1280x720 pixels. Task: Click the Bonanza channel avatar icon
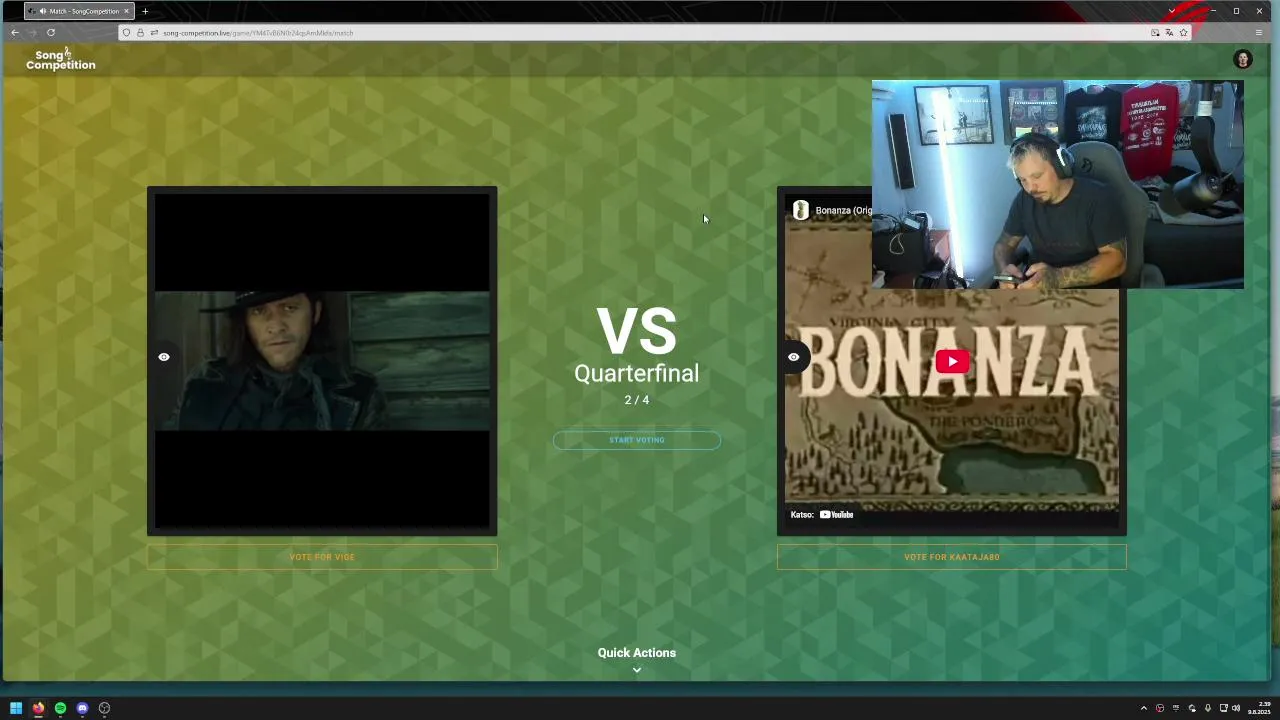(x=800, y=210)
